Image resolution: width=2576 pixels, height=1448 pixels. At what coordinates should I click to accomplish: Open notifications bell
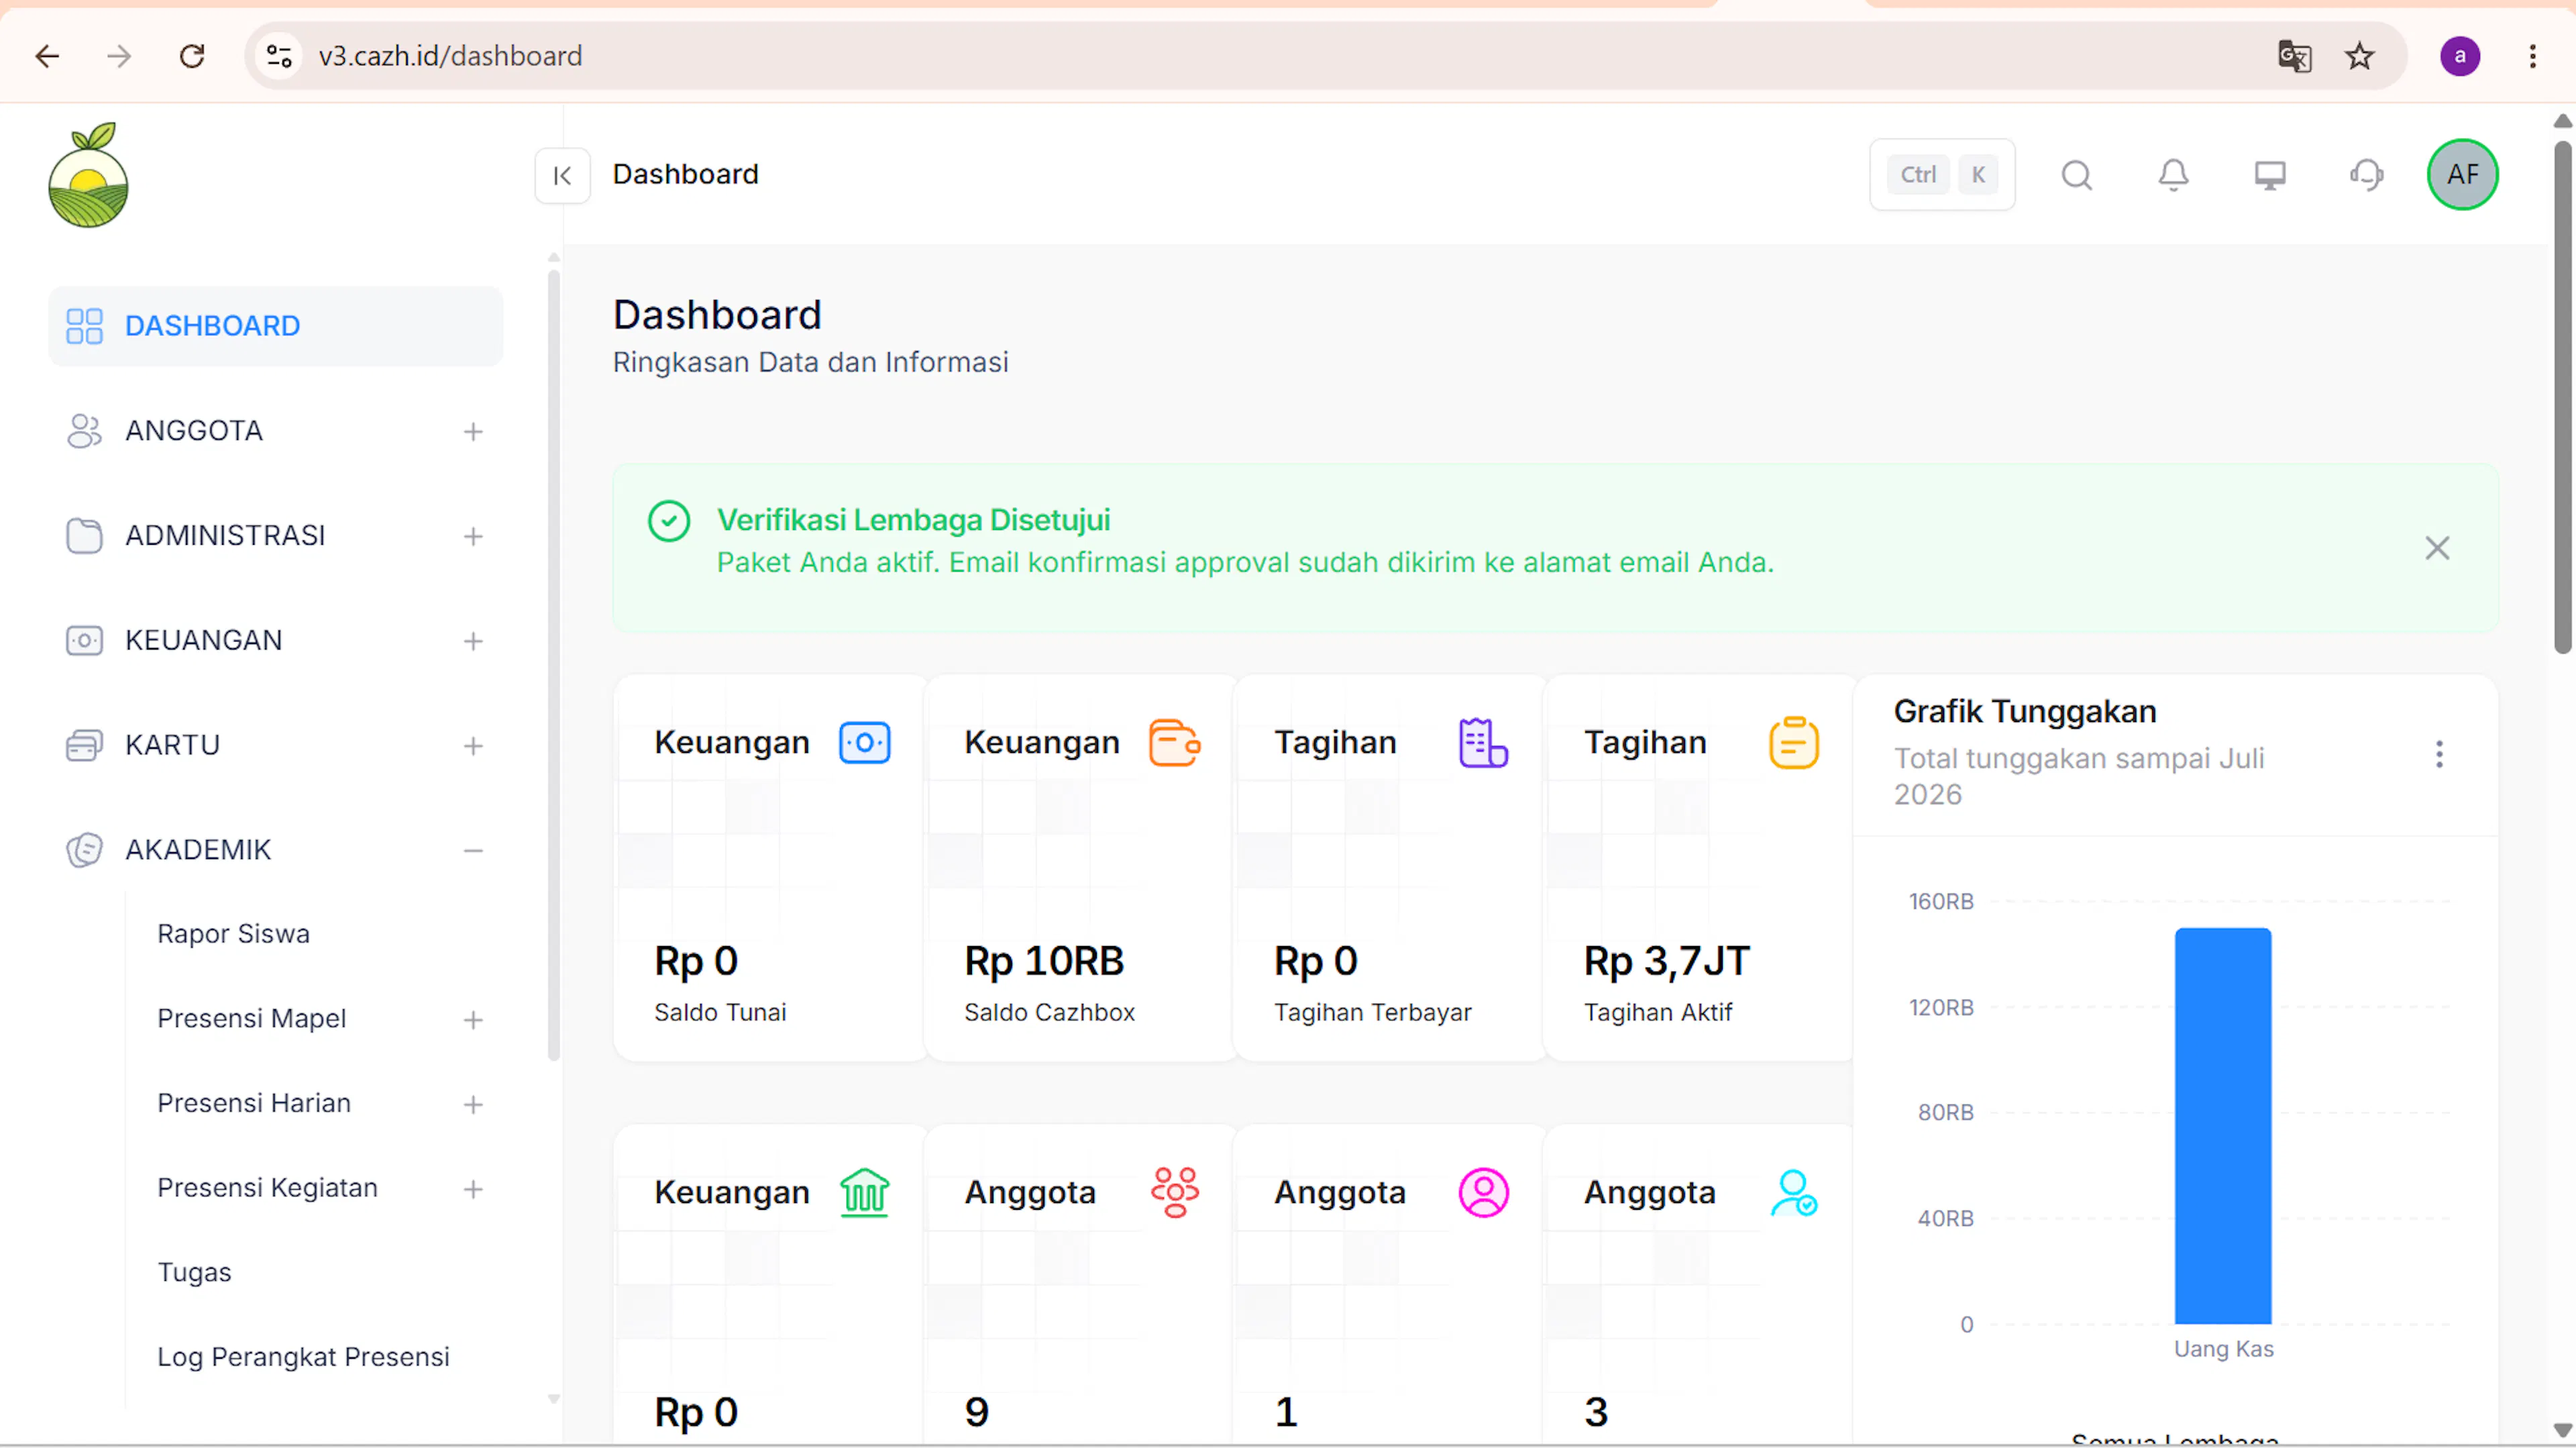[2173, 175]
